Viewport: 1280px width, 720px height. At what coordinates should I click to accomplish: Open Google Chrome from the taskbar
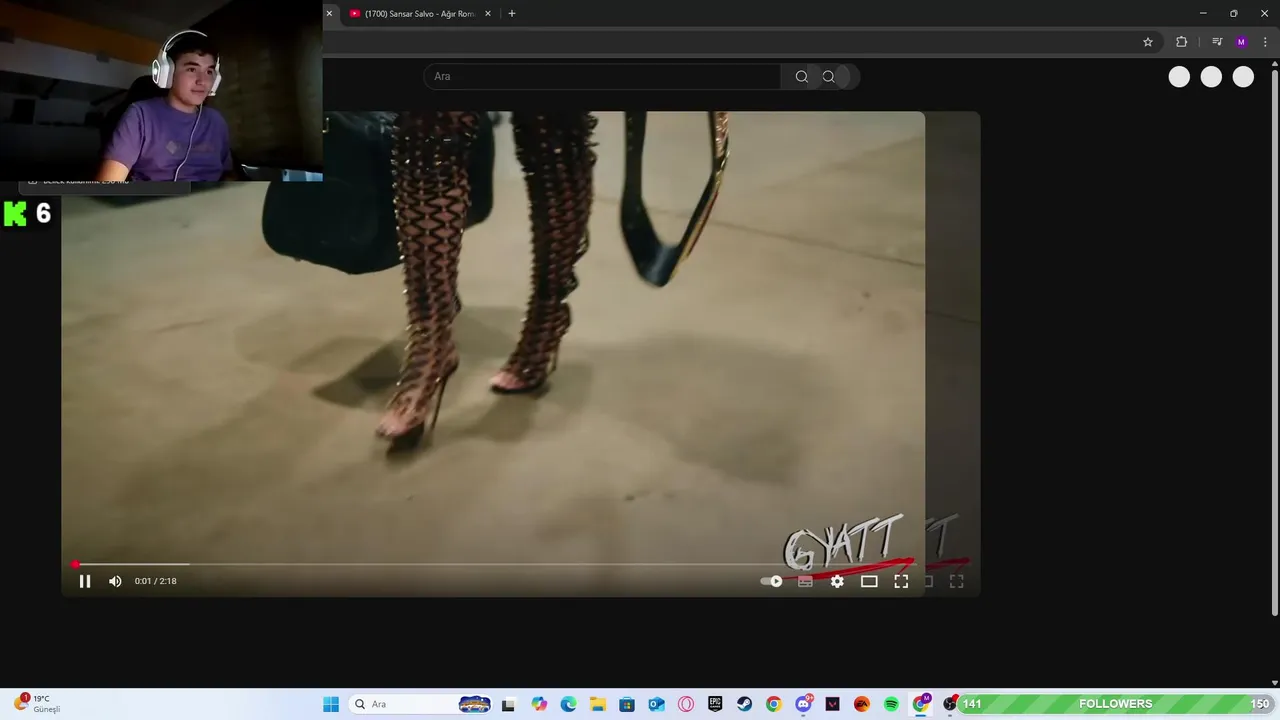[x=773, y=704]
